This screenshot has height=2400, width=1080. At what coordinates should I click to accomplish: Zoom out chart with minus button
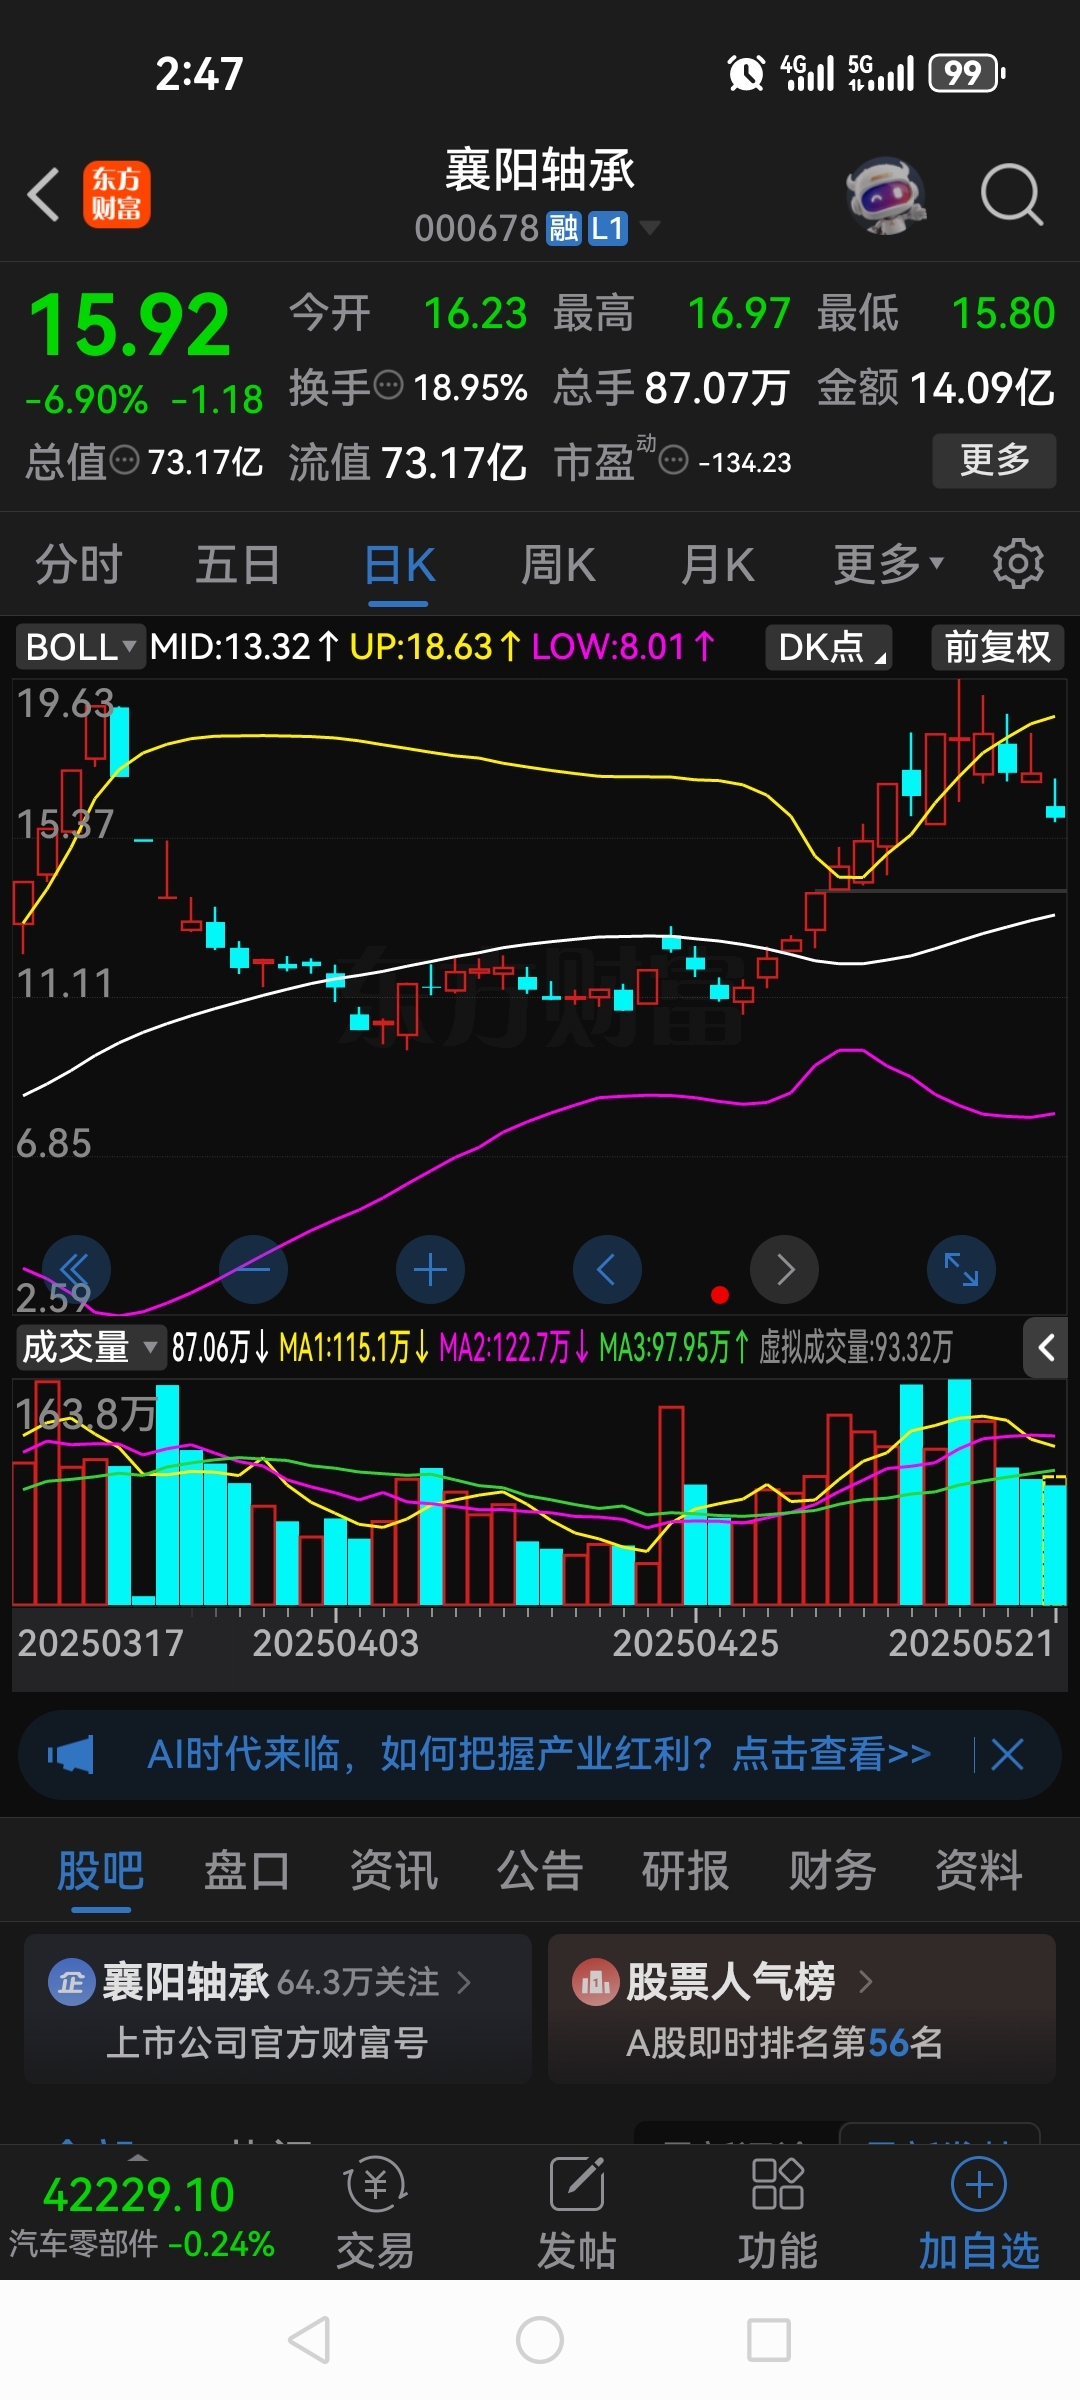tap(254, 1270)
